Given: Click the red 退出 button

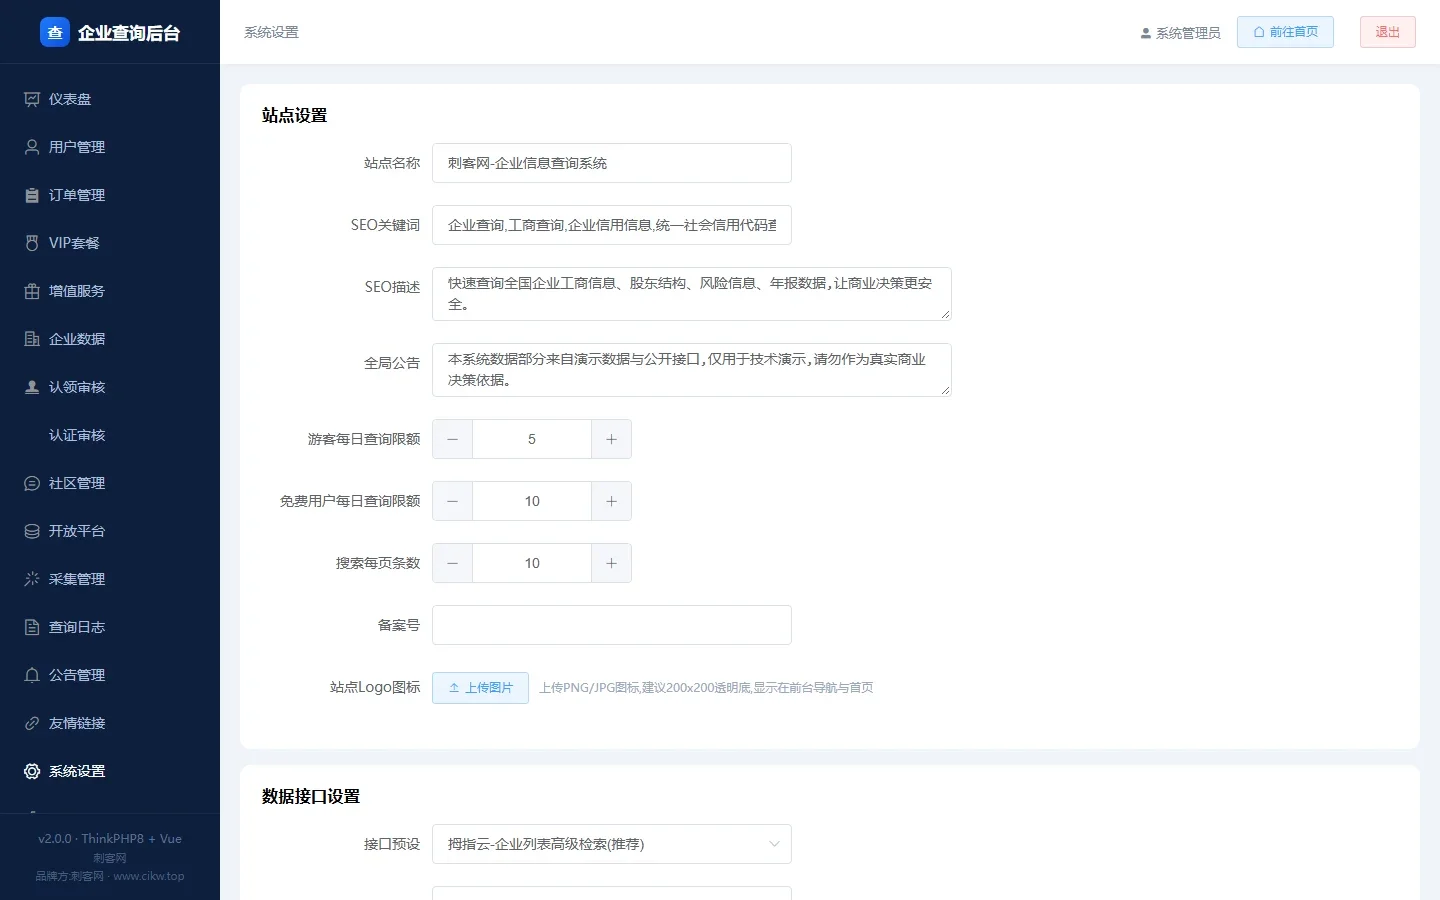Looking at the screenshot, I should point(1388,32).
